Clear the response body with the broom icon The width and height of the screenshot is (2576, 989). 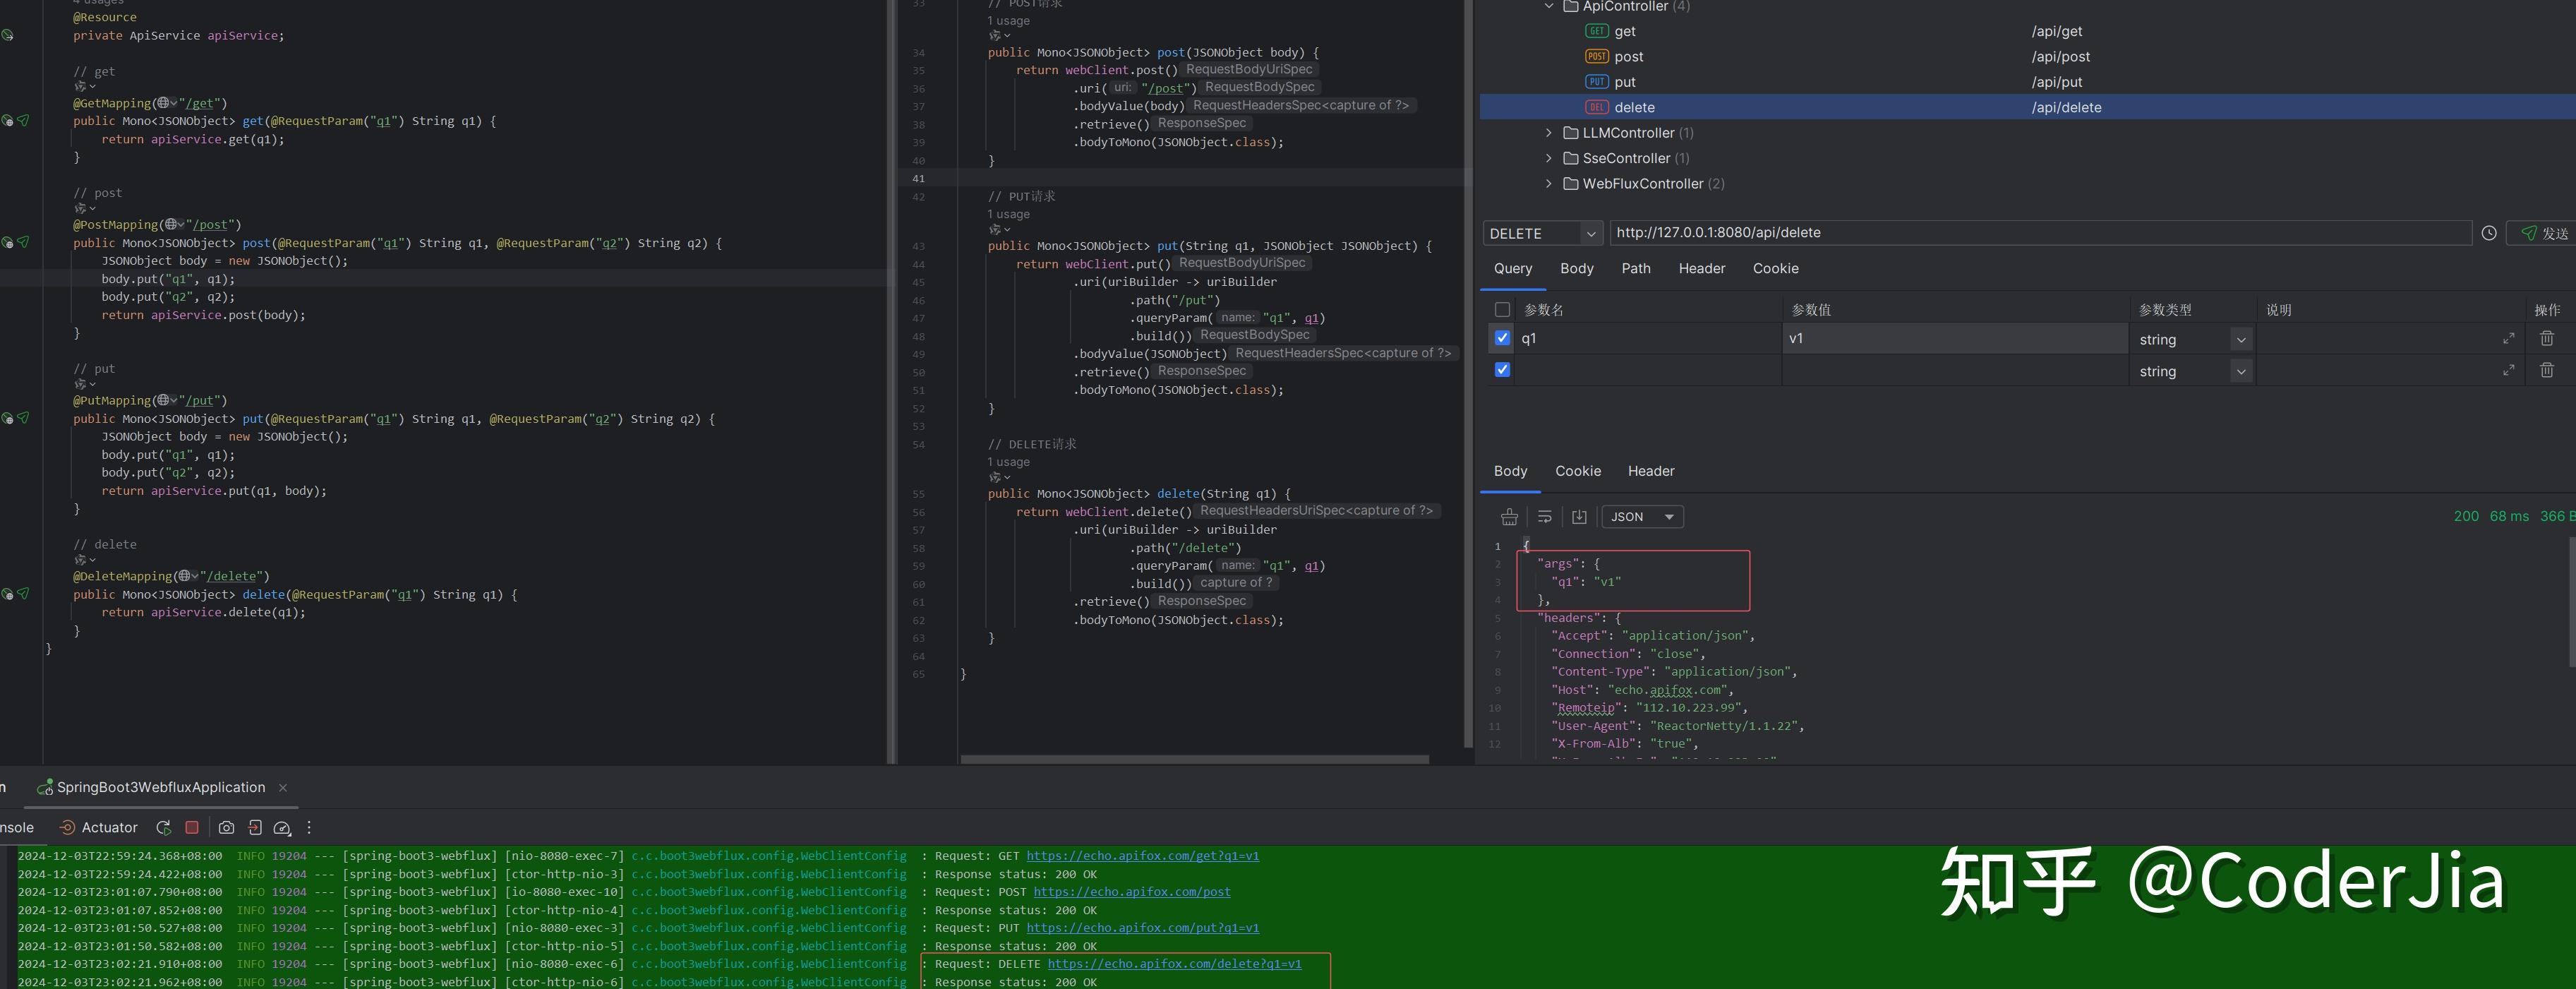pos(1509,516)
